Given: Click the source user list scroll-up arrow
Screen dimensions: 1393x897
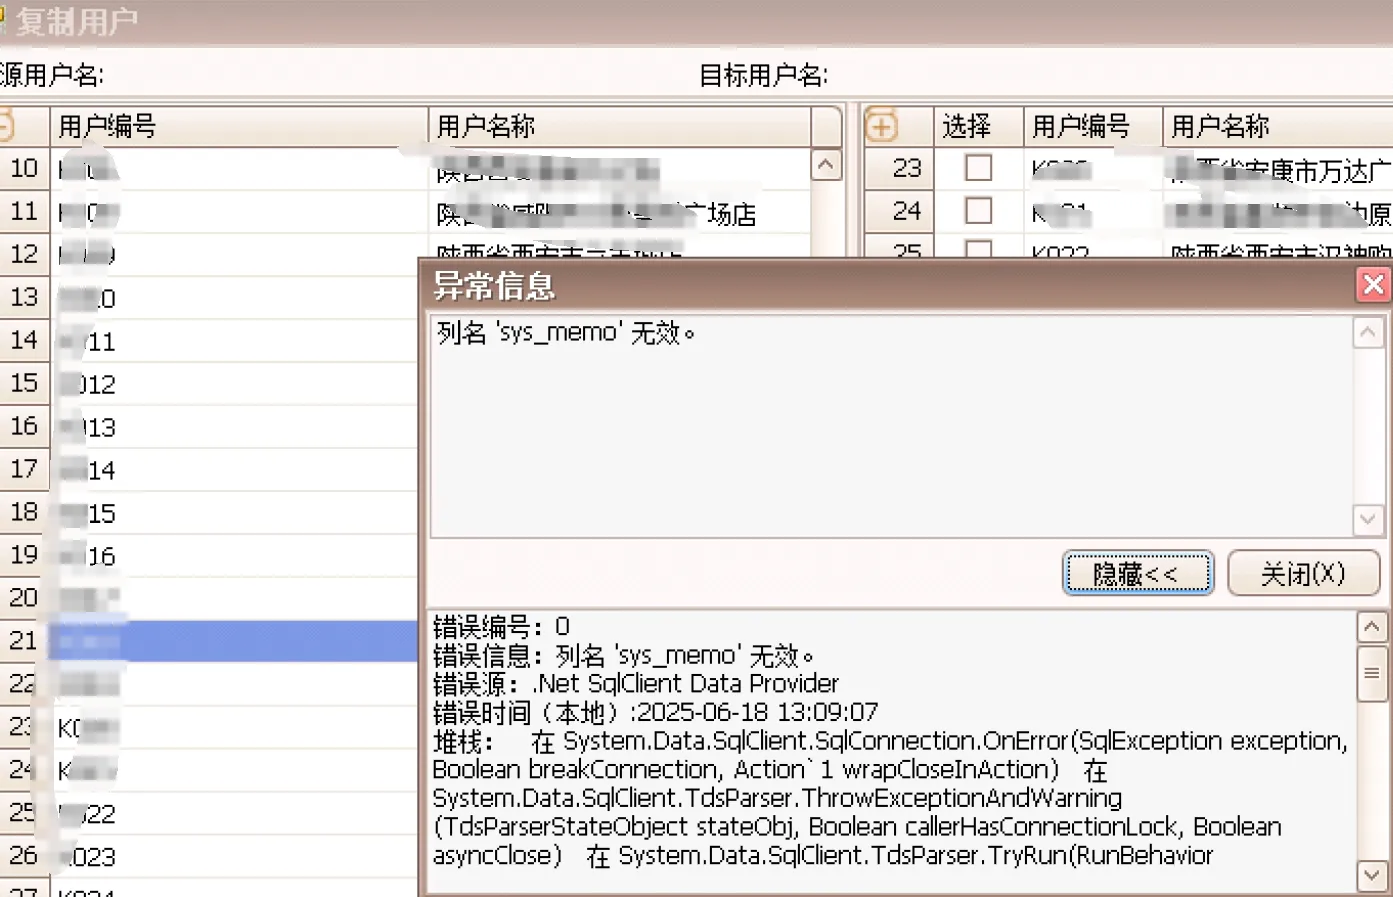Looking at the screenshot, I should coord(826,165).
